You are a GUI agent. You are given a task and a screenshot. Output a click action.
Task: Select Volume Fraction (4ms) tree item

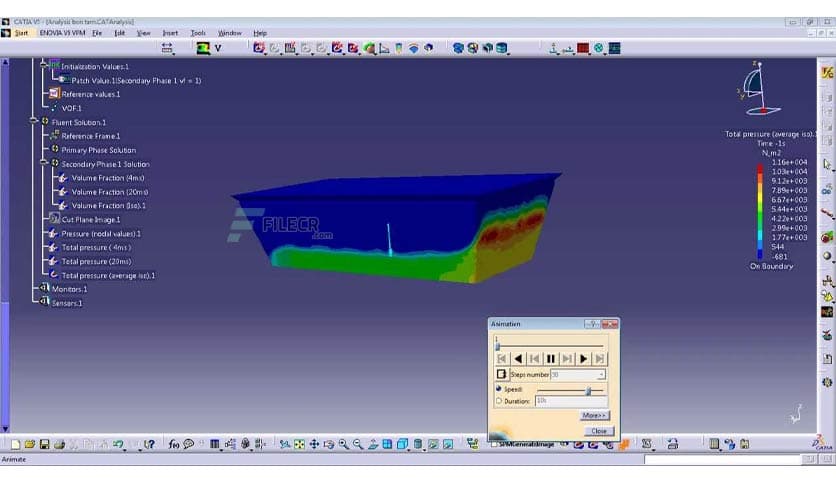[108, 178]
